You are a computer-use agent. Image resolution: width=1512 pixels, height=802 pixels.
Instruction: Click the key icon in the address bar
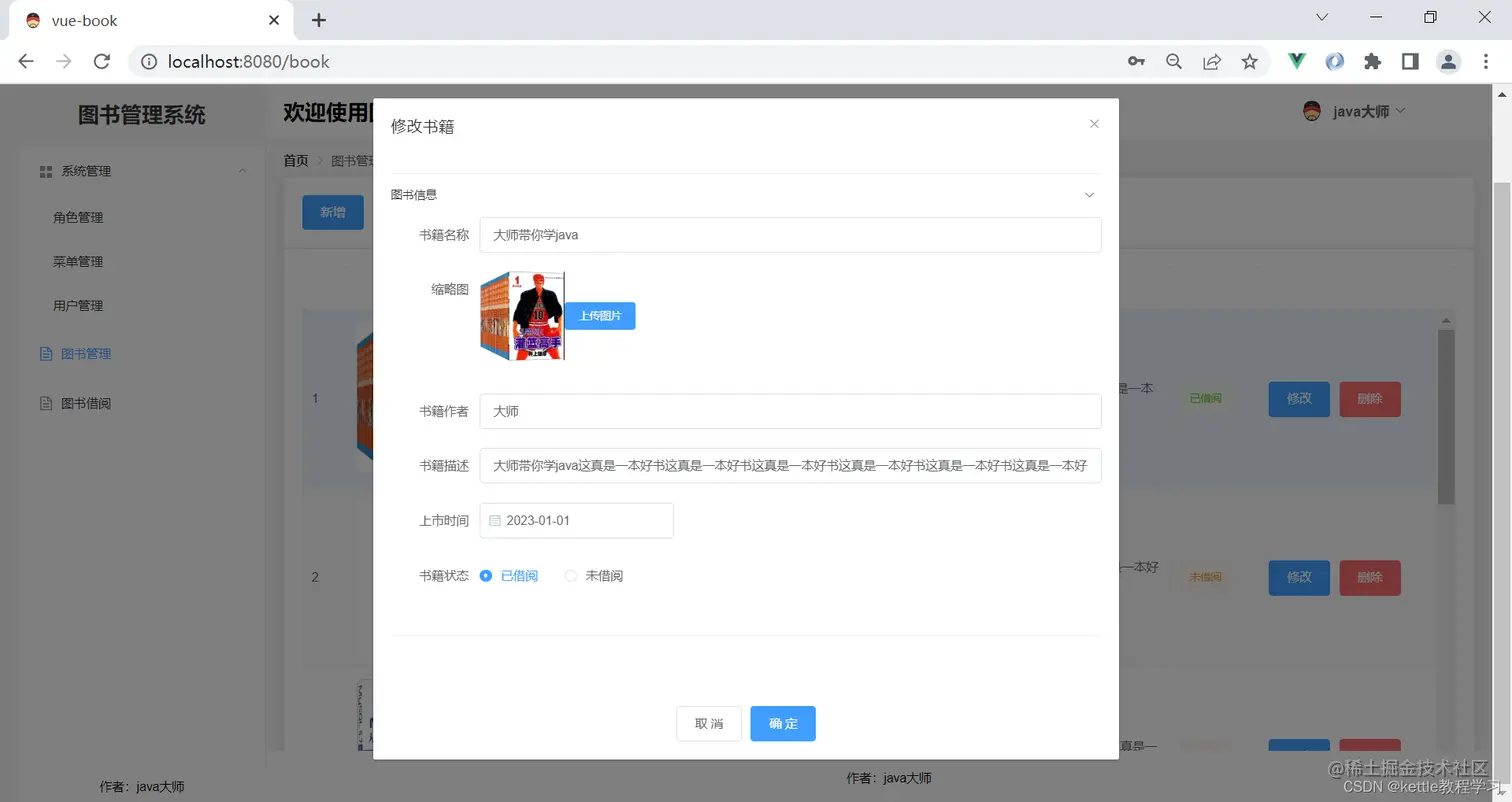coord(1136,61)
